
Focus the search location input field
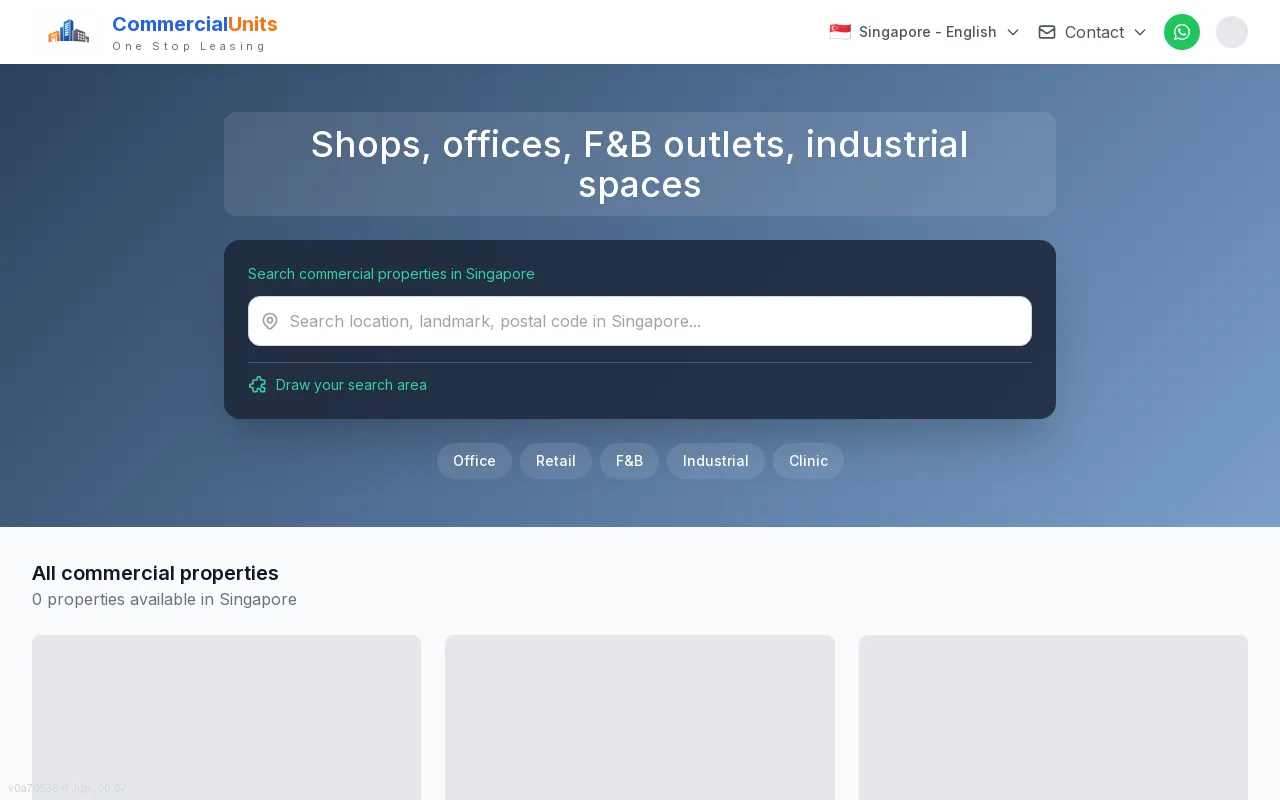(640, 321)
